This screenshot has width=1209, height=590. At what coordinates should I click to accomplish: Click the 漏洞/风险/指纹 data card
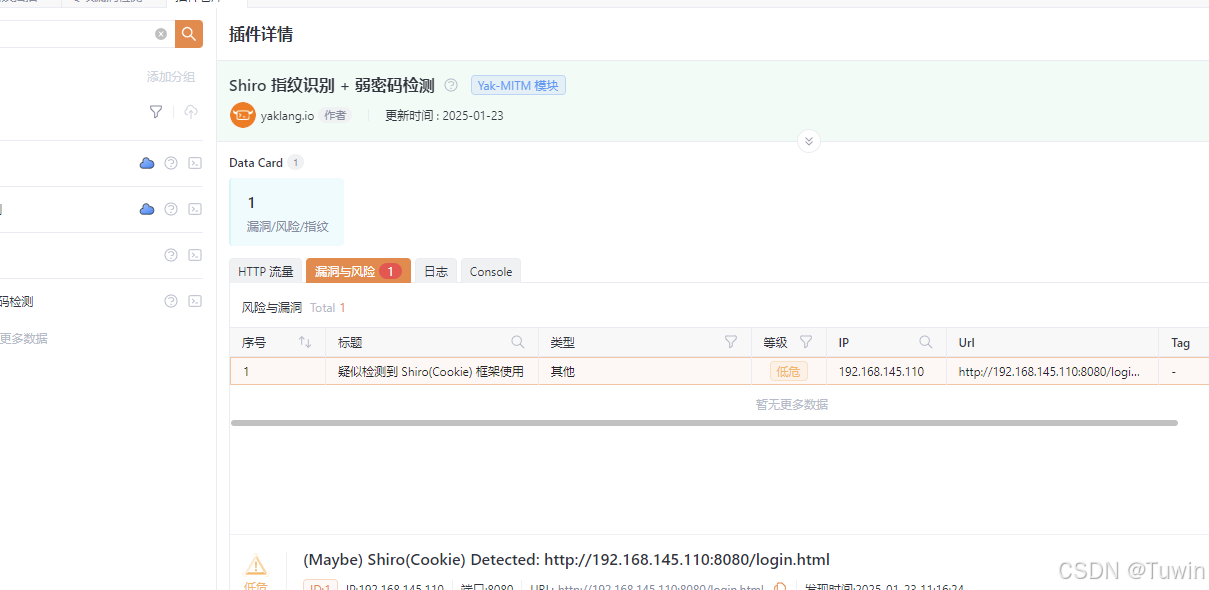point(287,212)
